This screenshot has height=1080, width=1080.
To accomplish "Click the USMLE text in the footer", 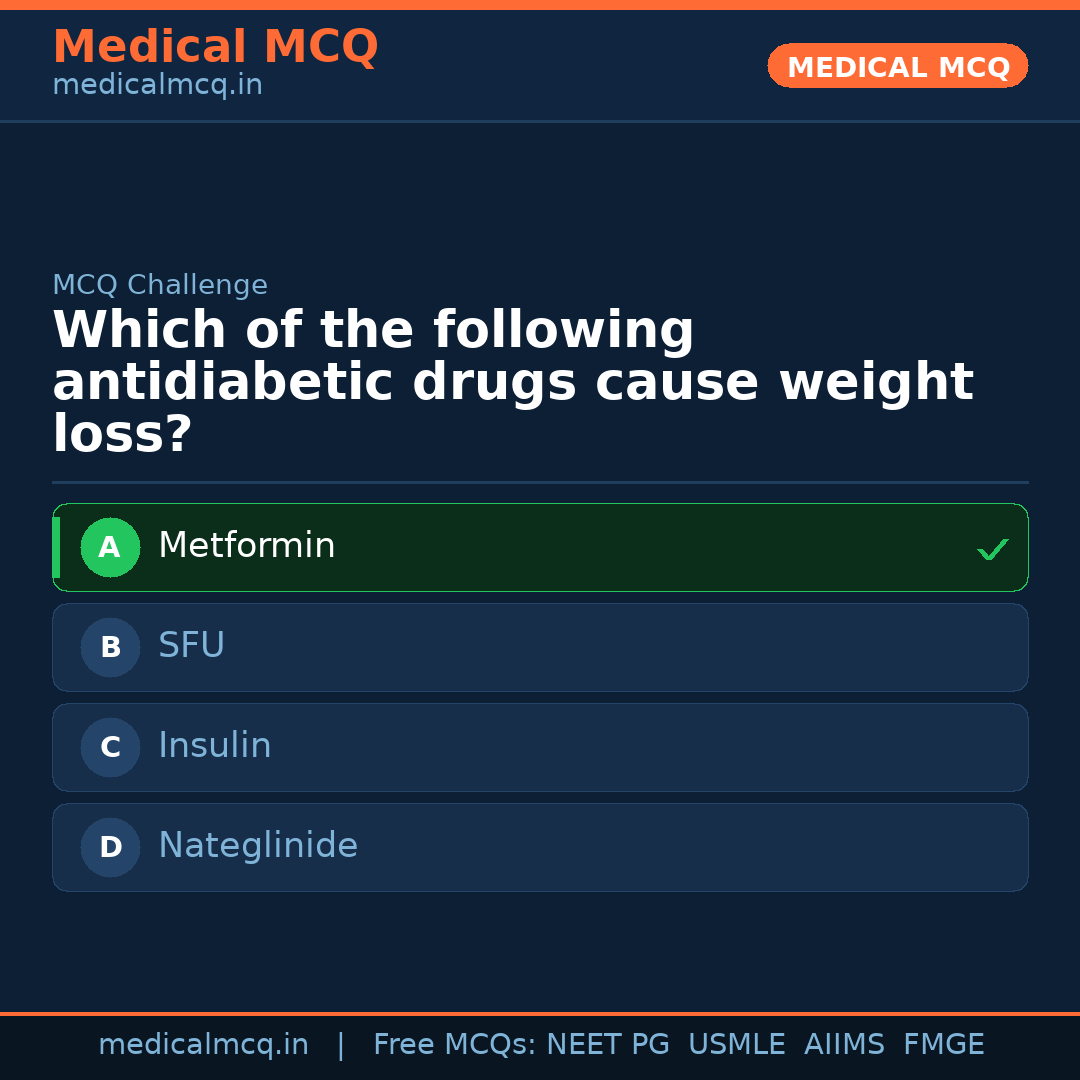I will [736, 1045].
